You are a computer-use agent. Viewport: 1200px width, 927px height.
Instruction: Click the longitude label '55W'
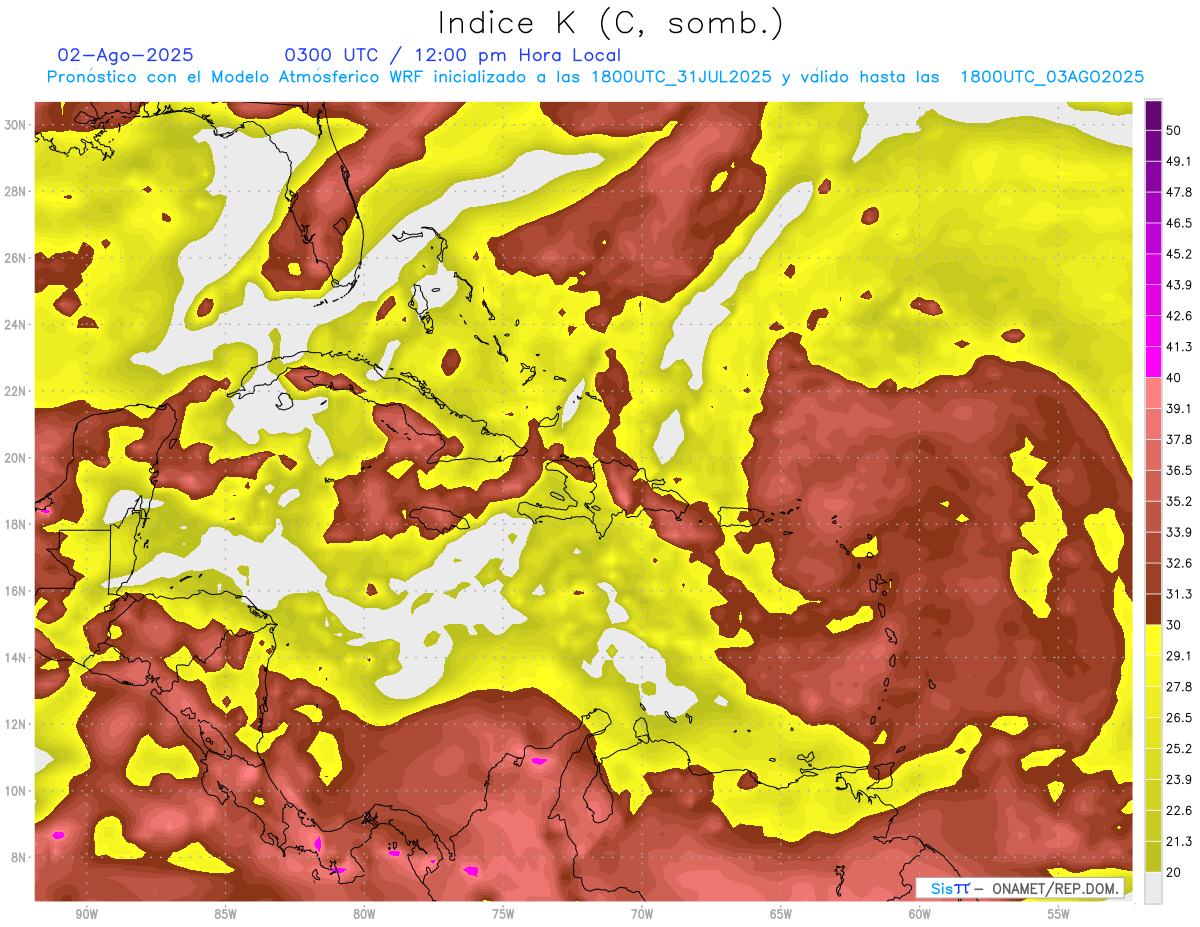point(1059,915)
